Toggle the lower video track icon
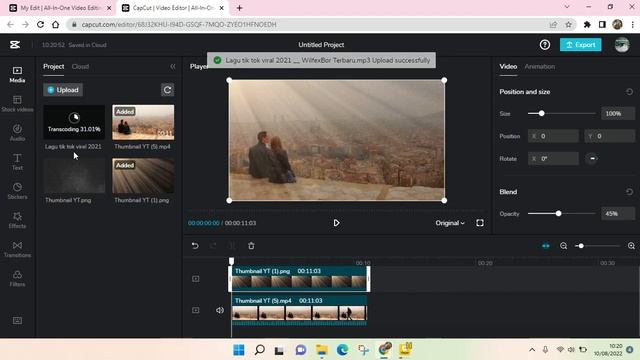The width and height of the screenshot is (640, 360). 196,310
